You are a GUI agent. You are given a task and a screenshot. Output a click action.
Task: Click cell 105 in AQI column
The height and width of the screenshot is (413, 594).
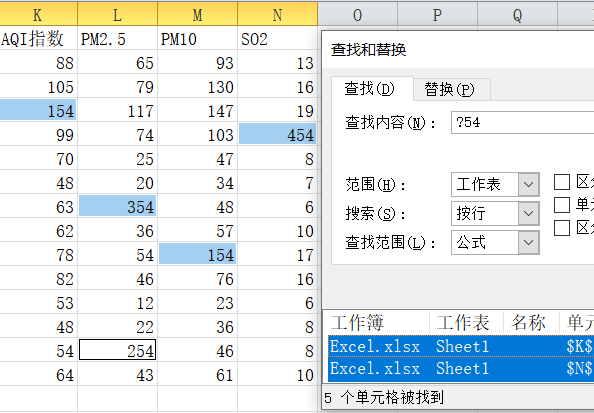[x=38, y=87]
